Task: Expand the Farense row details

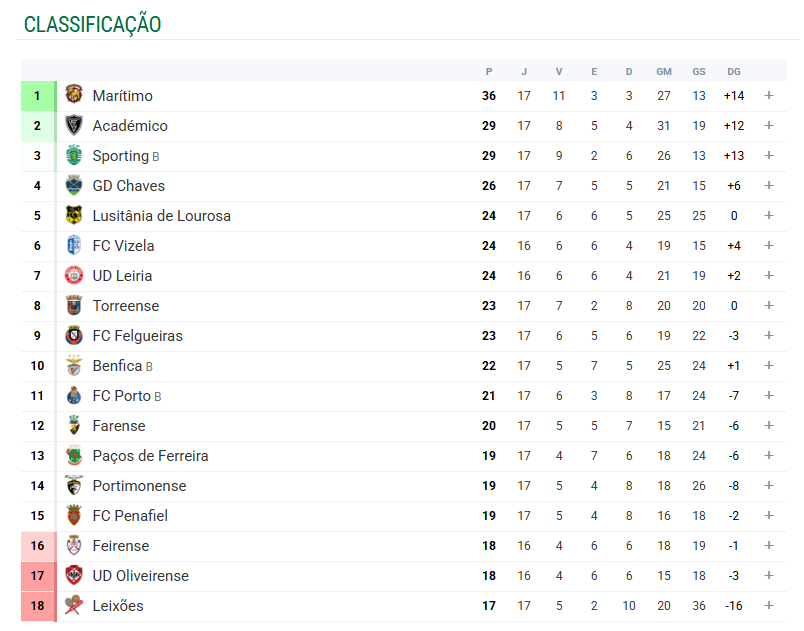Action: 769,426
